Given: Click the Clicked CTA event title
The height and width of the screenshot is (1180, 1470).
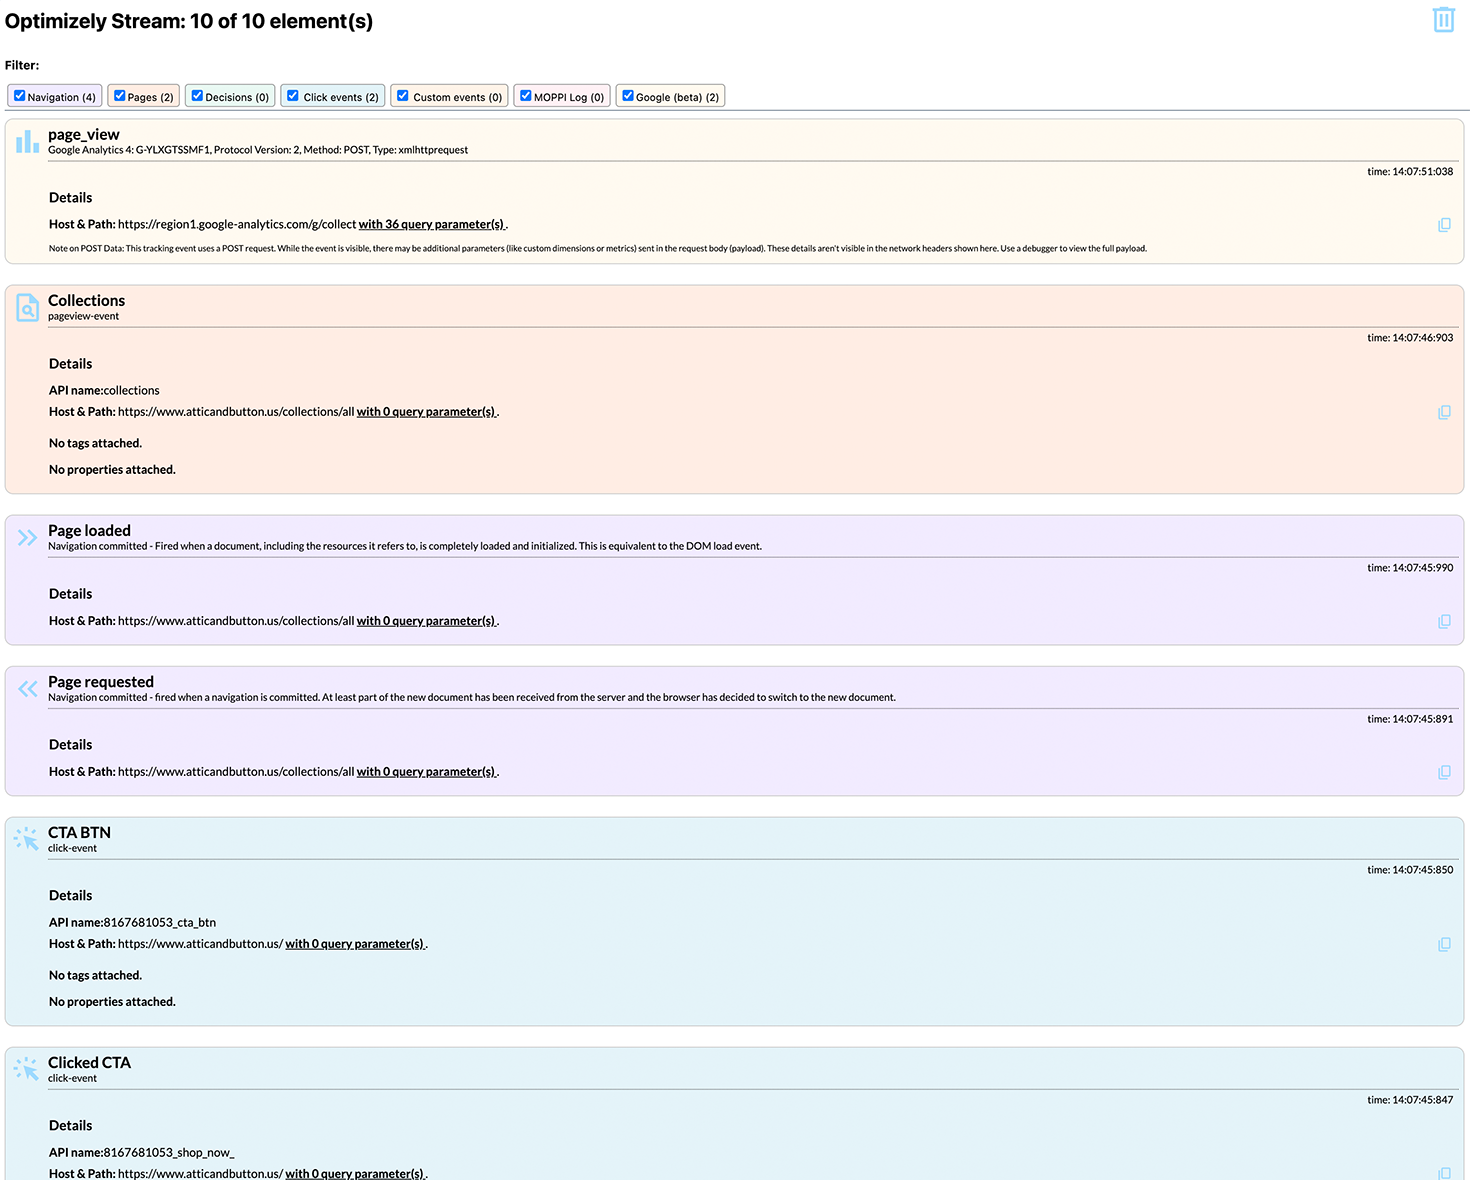Looking at the screenshot, I should (89, 1062).
